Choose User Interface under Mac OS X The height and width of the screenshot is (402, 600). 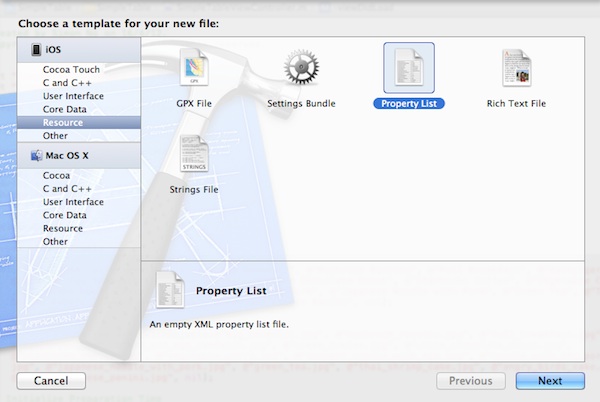coord(73,201)
